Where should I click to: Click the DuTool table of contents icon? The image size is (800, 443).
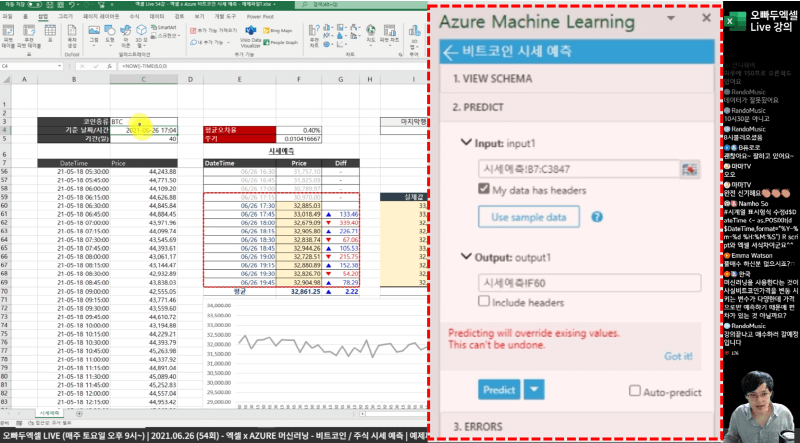72,34
